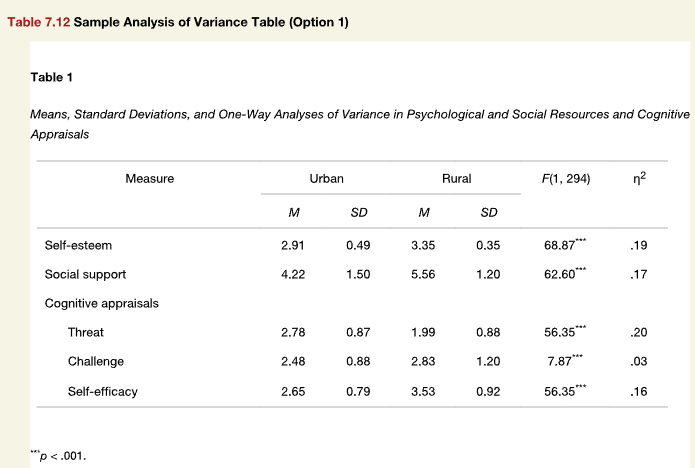Select the "Rural" column group header
The image size is (695, 468).
(456, 179)
